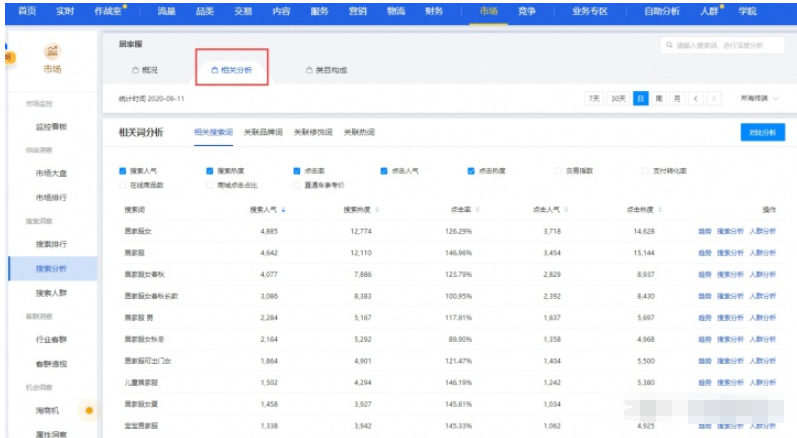Open the 品类 top navigation item
The width and height of the screenshot is (797, 438).
tap(205, 11)
